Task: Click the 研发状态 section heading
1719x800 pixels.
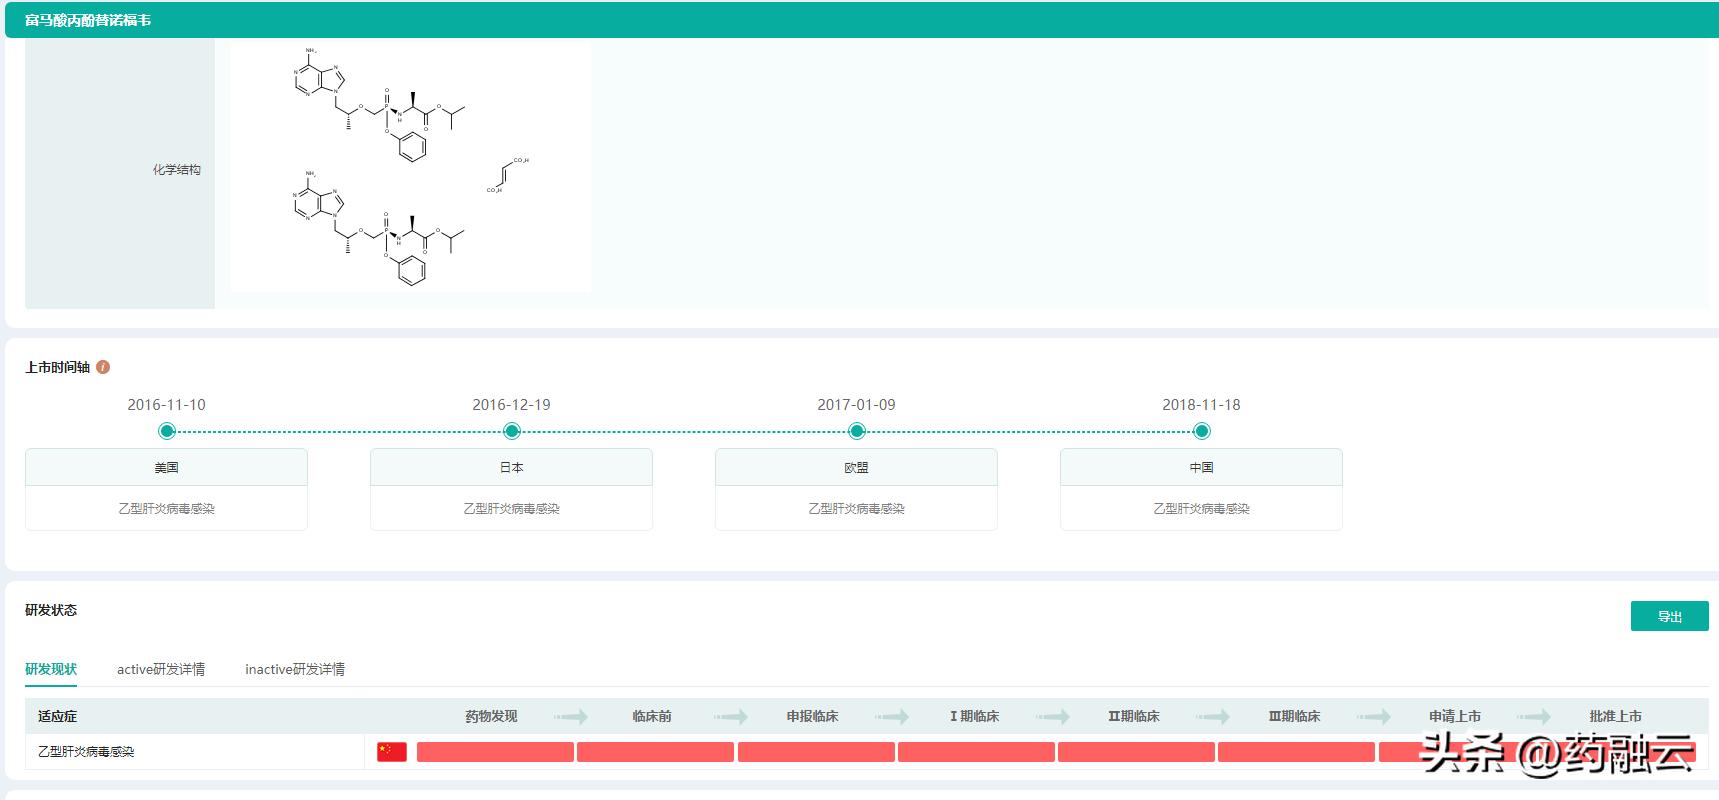Action: click(51, 610)
